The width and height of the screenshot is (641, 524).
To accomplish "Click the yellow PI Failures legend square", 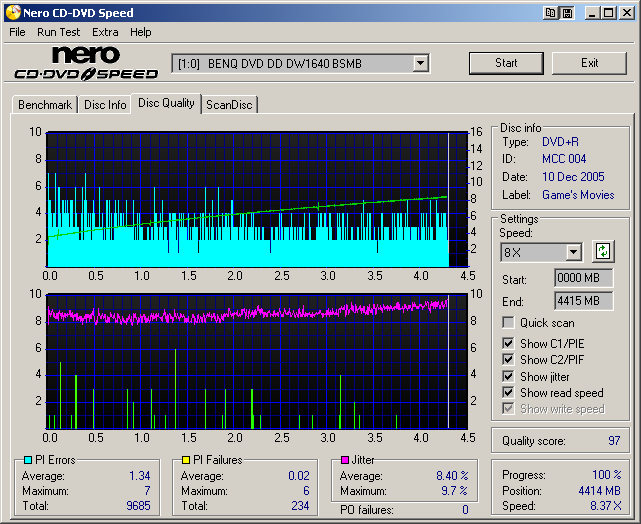I will click(x=185, y=460).
